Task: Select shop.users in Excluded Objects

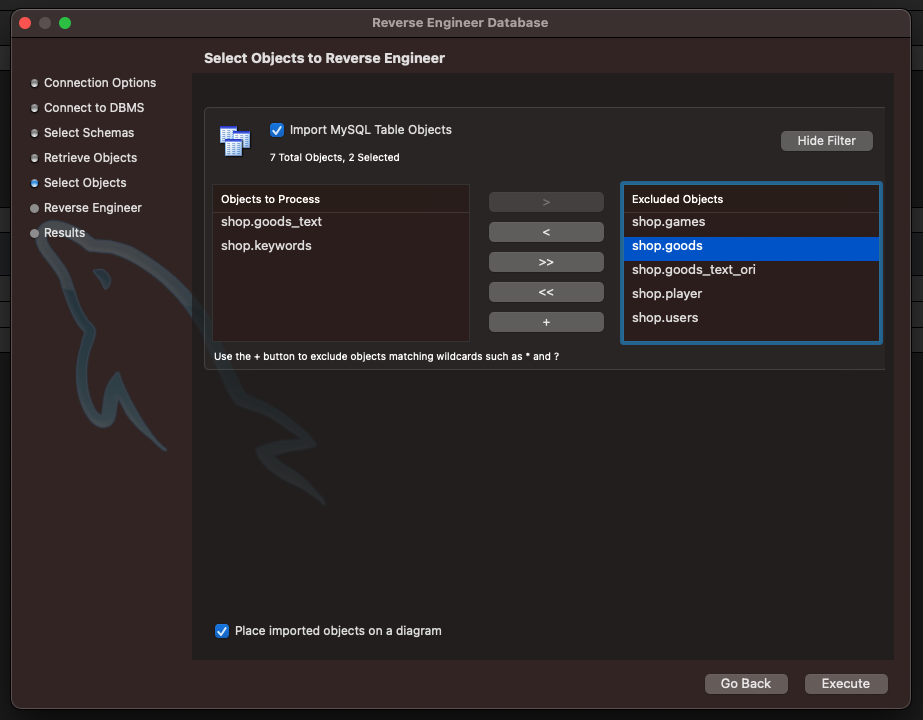Action: click(x=751, y=318)
